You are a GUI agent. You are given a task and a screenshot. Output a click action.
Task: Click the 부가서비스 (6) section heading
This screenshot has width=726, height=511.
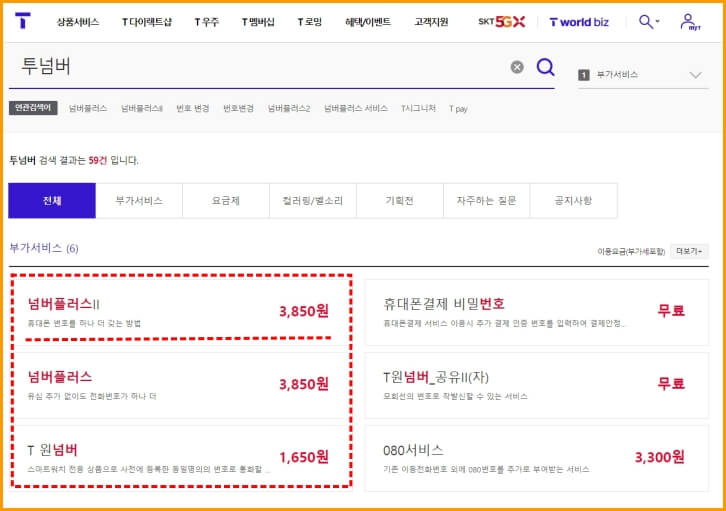point(44,248)
